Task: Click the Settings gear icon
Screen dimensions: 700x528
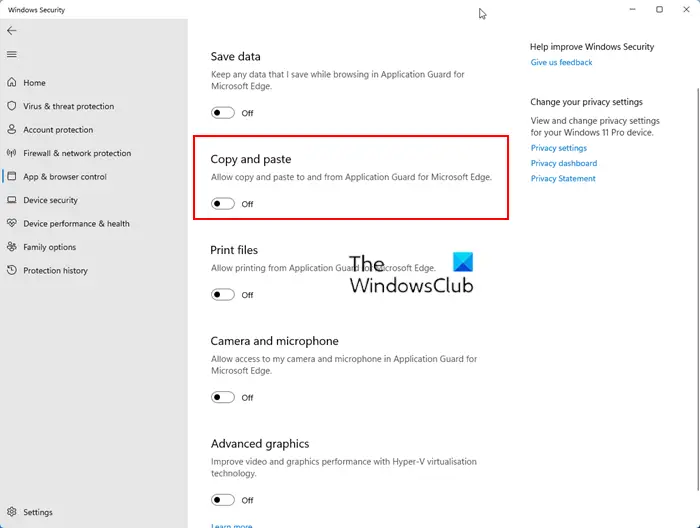Action: [x=12, y=511]
